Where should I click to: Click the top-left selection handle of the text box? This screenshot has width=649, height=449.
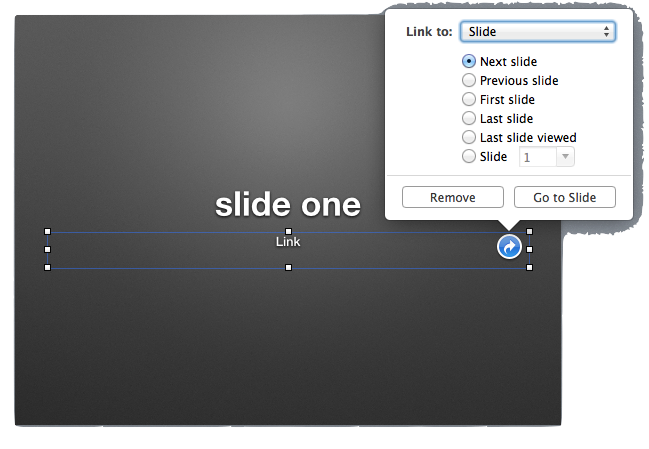click(47, 231)
